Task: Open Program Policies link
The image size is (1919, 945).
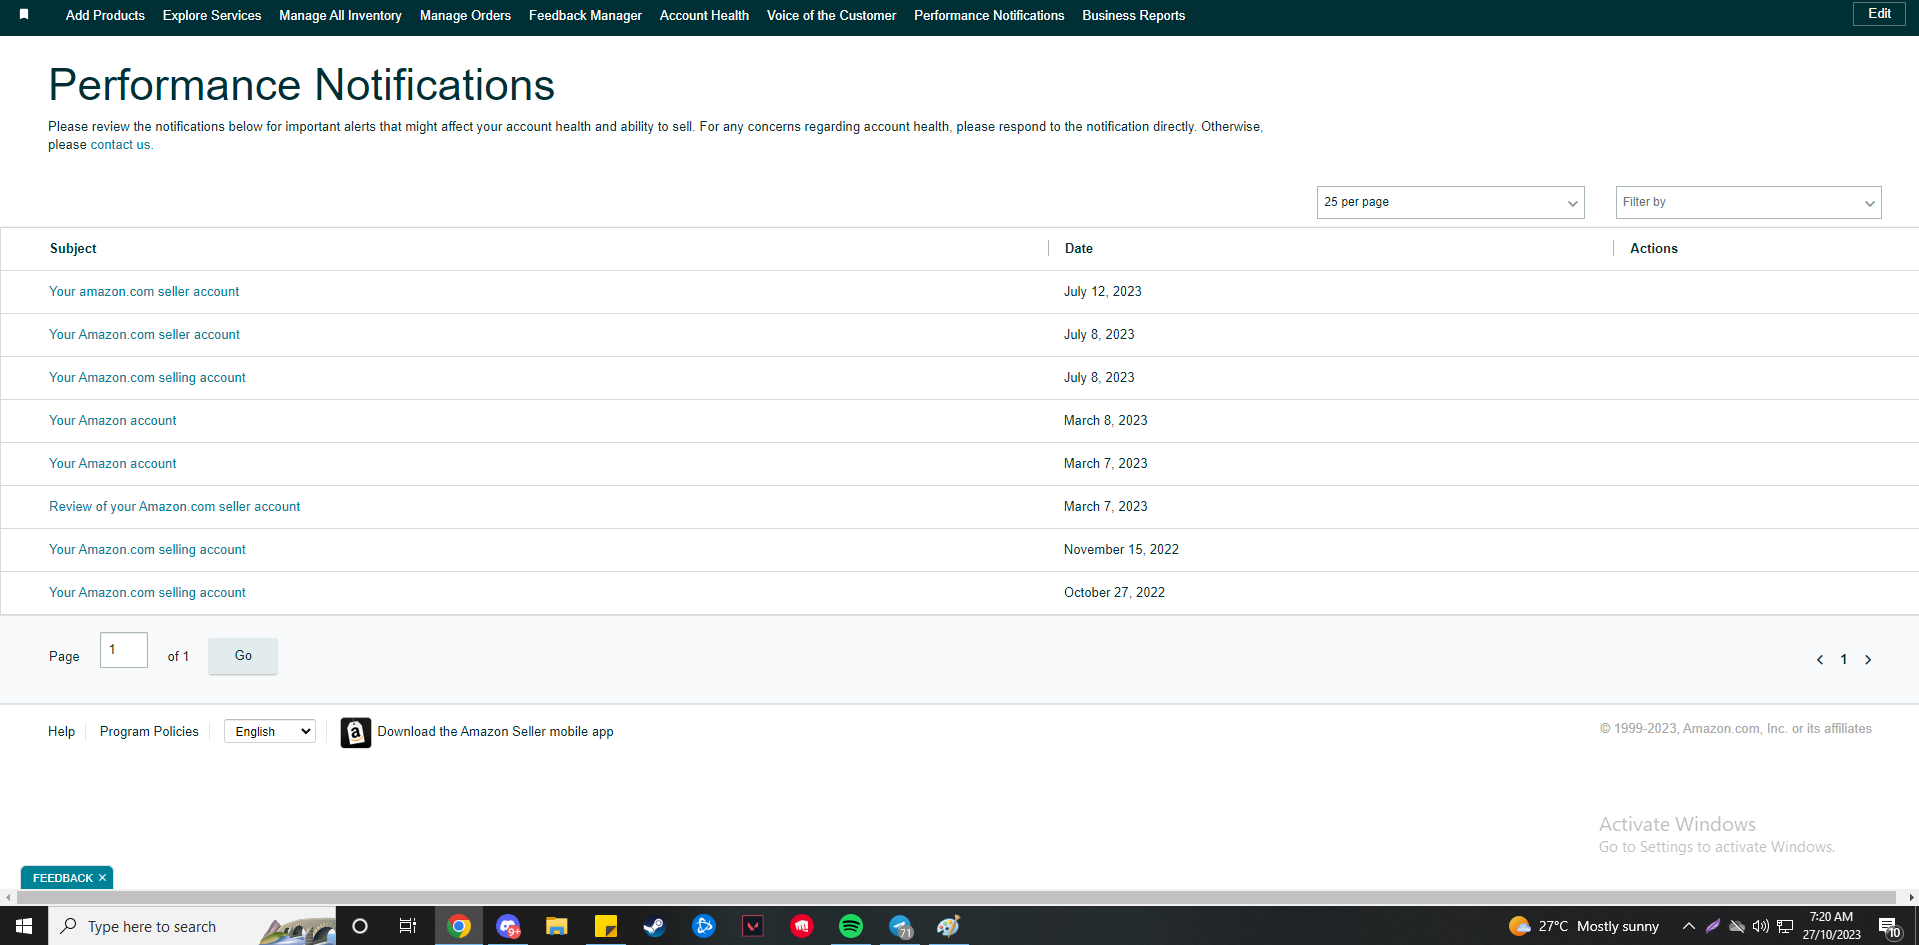Action: click(x=149, y=732)
